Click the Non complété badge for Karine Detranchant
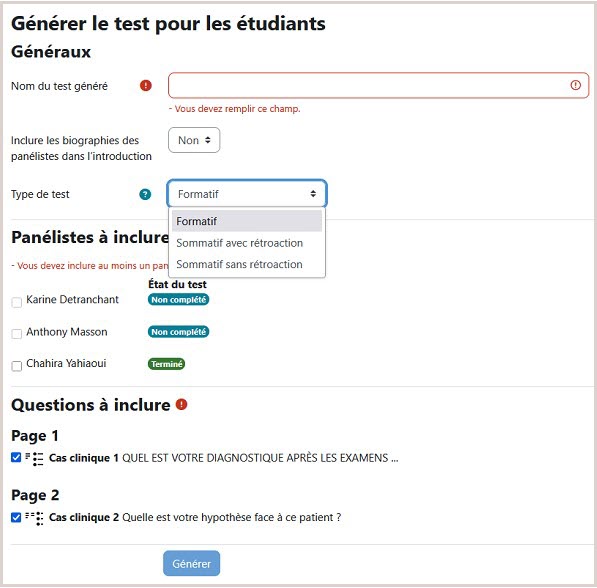The width and height of the screenshot is (597, 588). coord(178,300)
